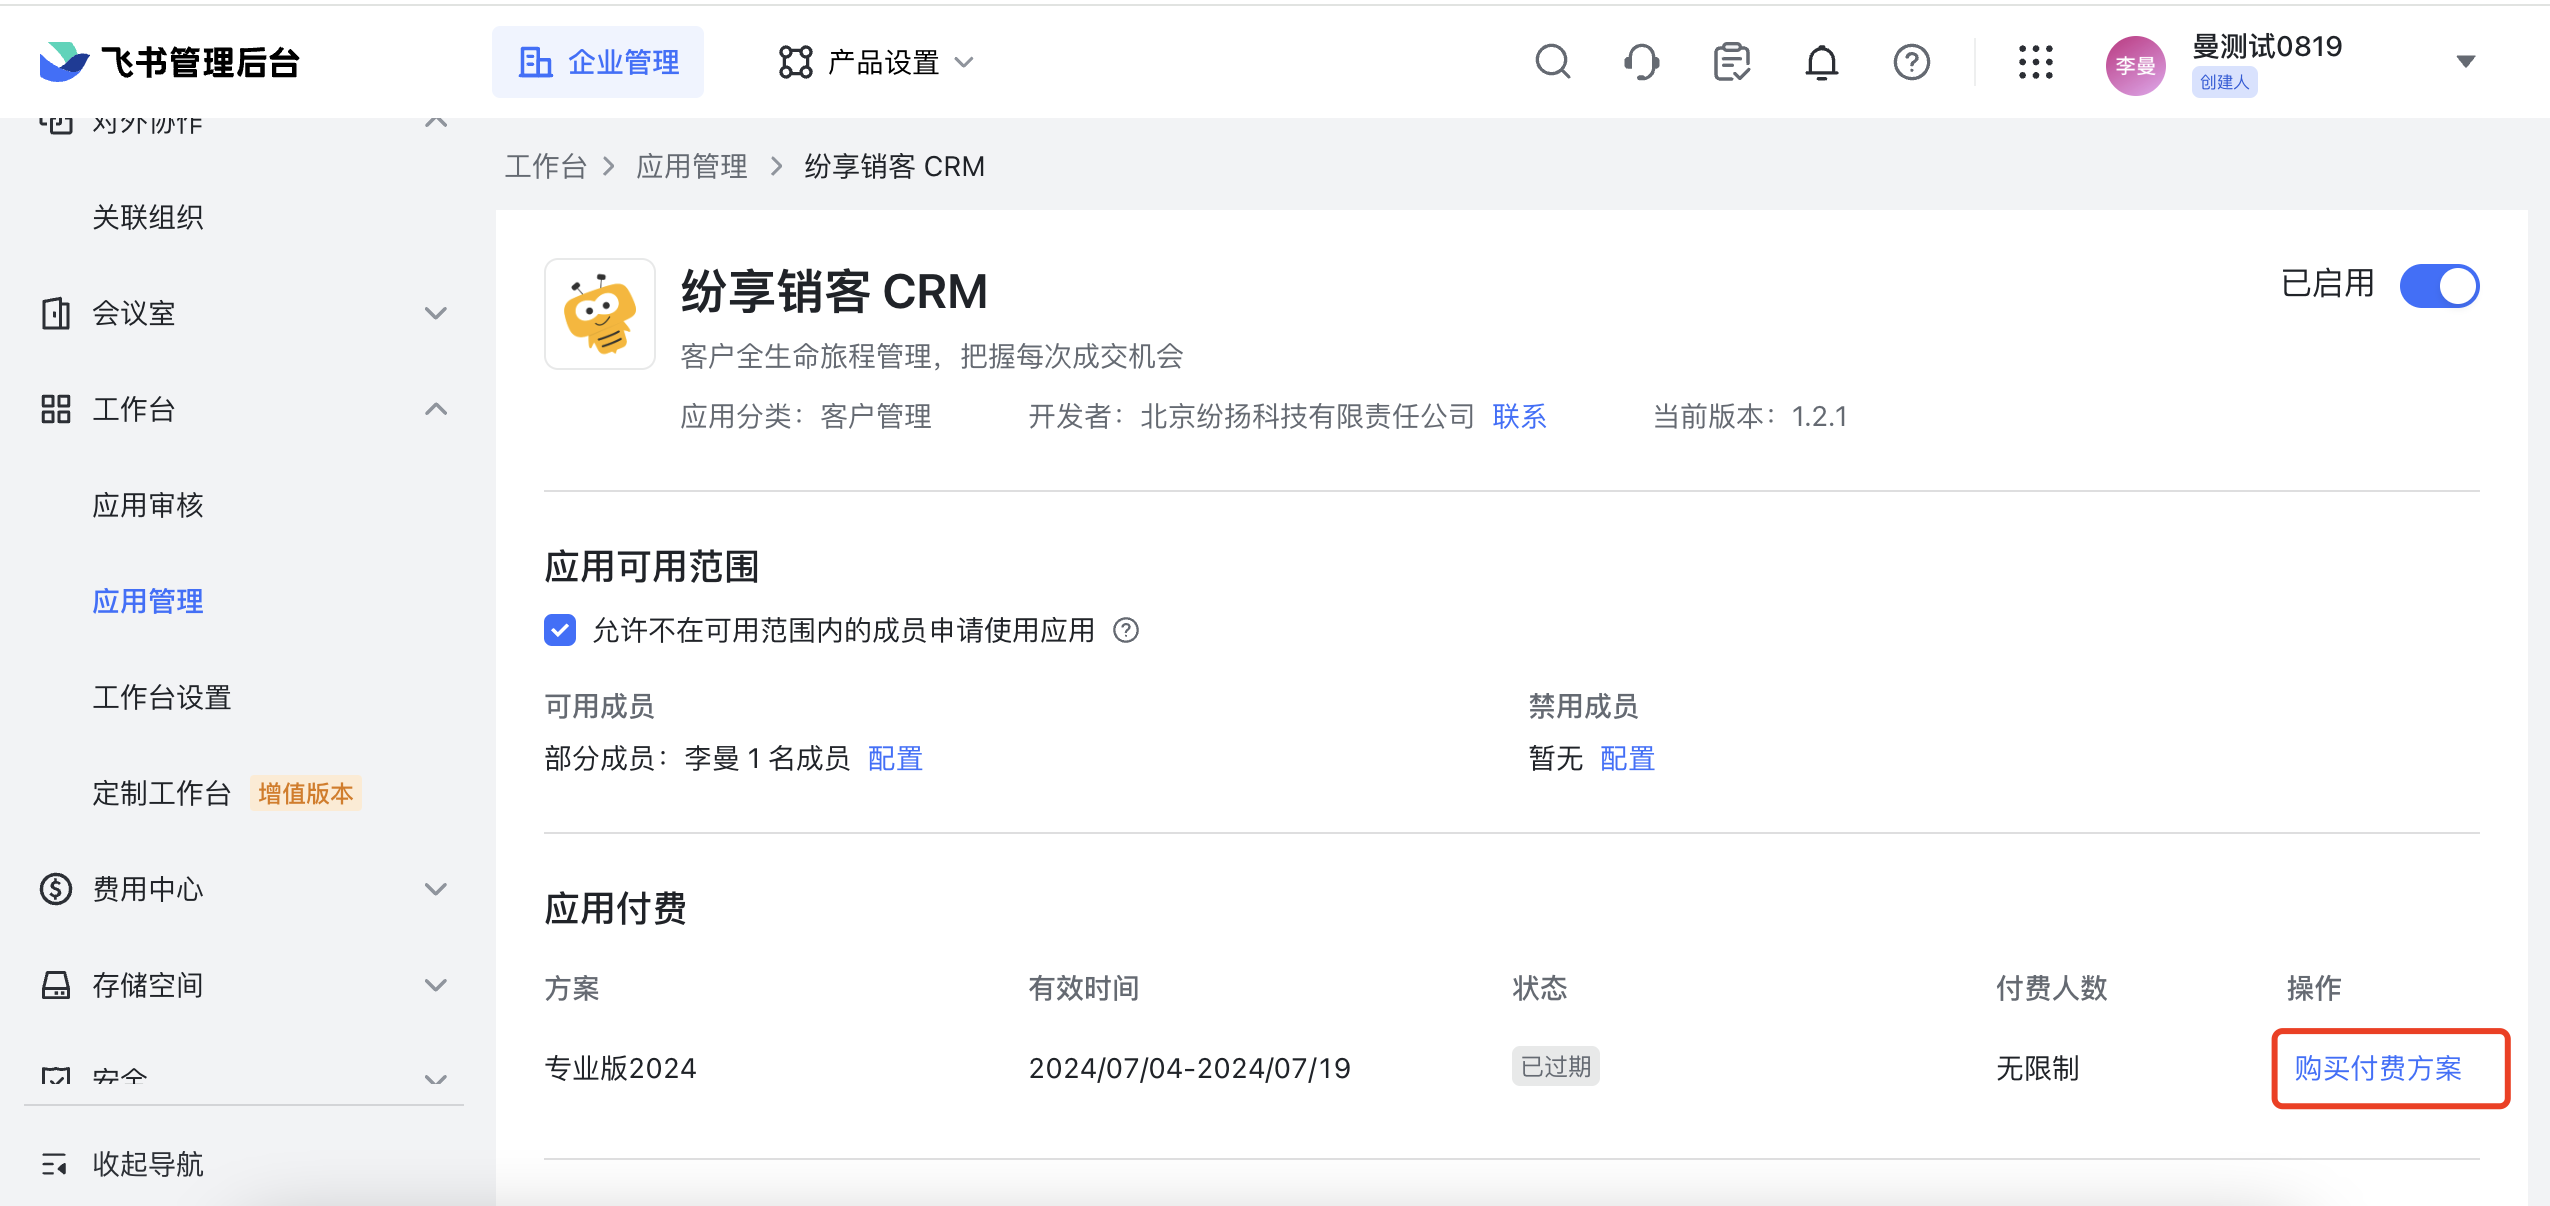This screenshot has height=1206, width=2550.
Task: Go to 工作台 in the breadcrumb
Action: tap(545, 166)
